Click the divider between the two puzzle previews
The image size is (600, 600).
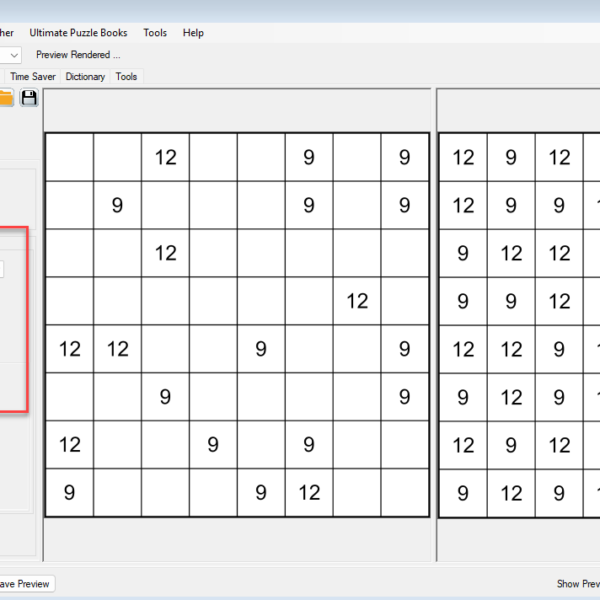[x=433, y=320]
